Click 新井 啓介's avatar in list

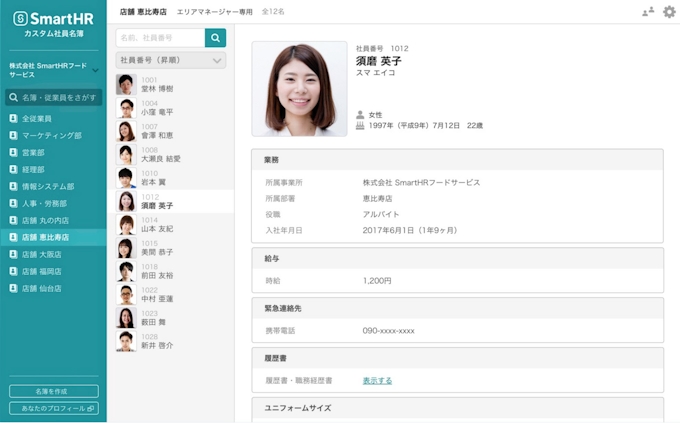tap(125, 341)
